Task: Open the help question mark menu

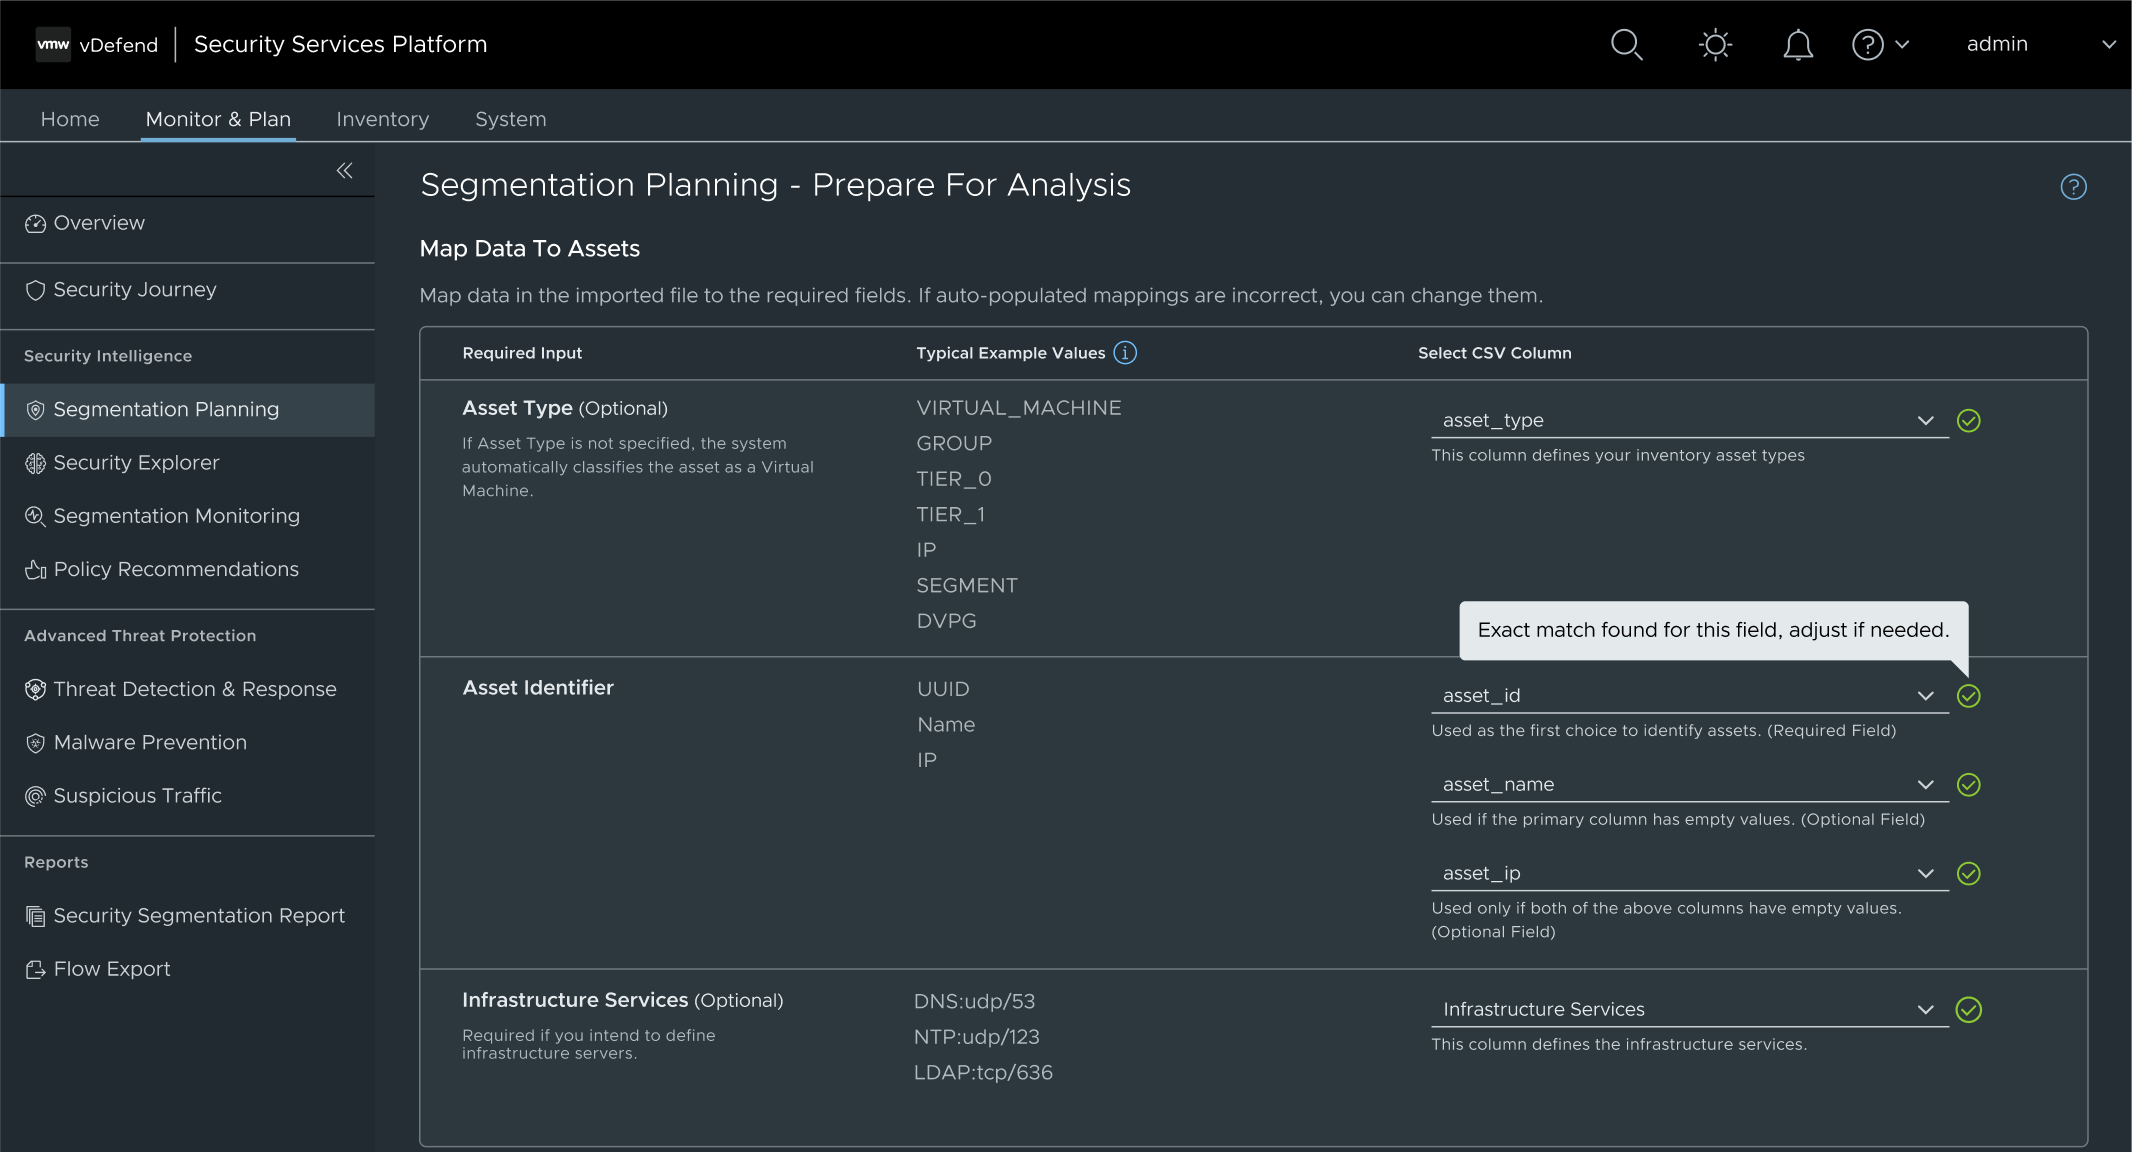Action: 1879,45
